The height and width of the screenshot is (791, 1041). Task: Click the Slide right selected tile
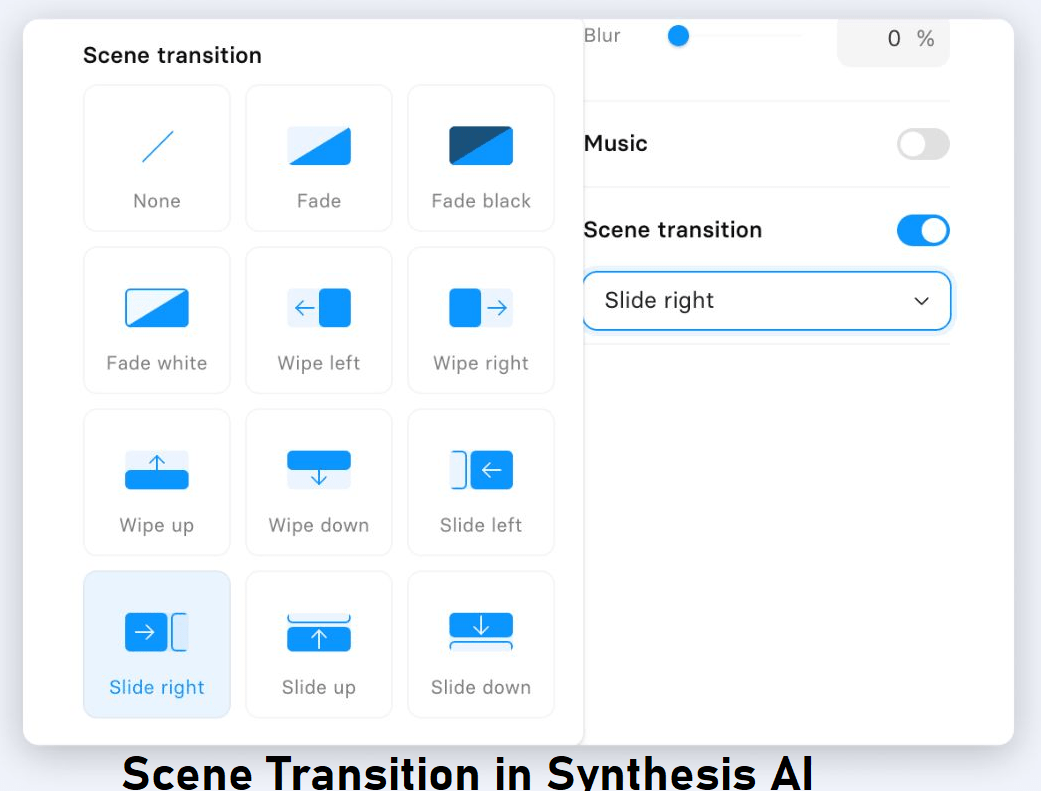coord(156,644)
